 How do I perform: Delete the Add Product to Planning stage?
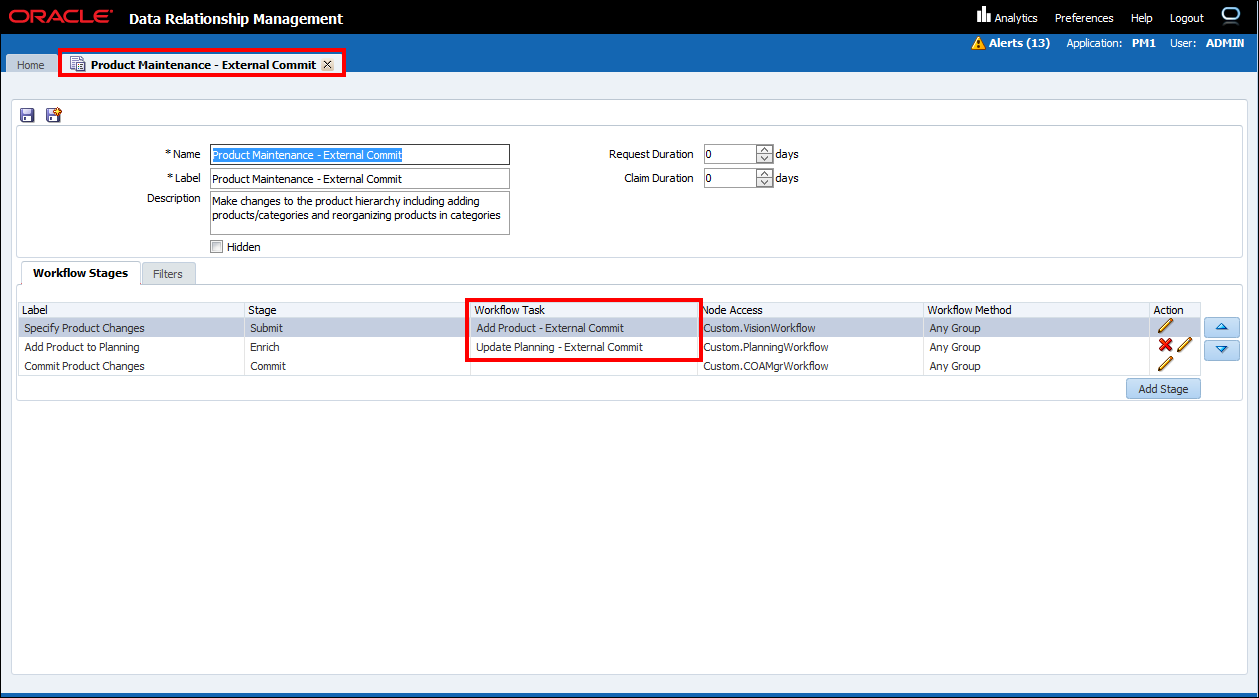1165,345
